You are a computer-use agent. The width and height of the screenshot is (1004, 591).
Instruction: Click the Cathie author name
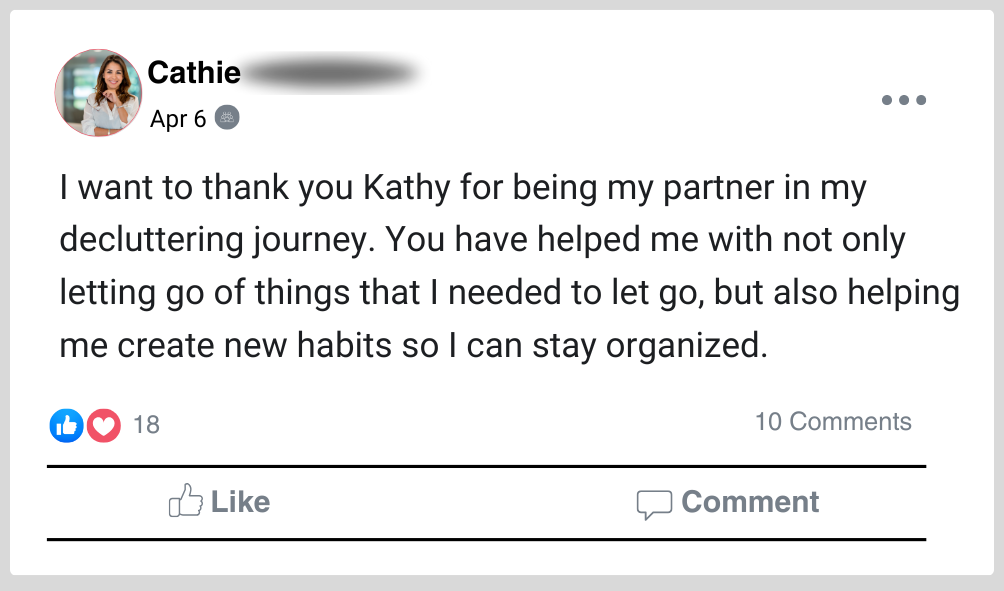pyautogui.click(x=194, y=72)
